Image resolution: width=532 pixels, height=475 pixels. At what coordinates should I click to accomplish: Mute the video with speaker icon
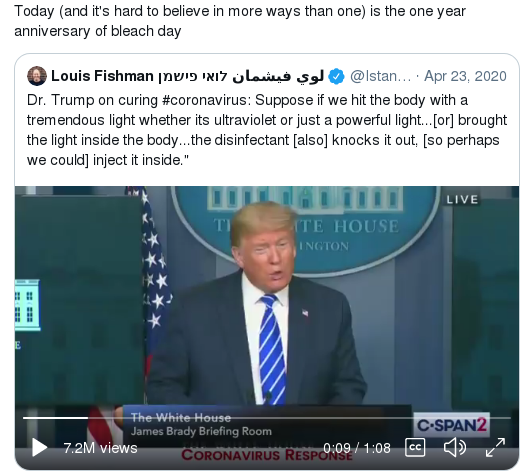[455, 448]
